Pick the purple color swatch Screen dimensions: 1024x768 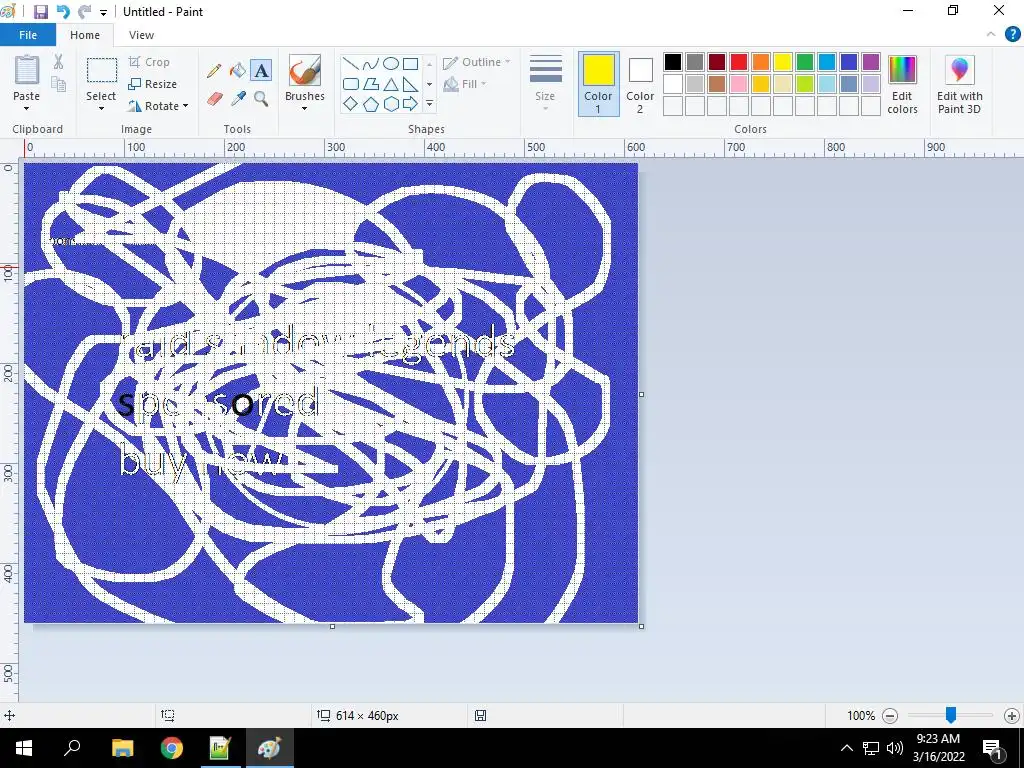(871, 62)
